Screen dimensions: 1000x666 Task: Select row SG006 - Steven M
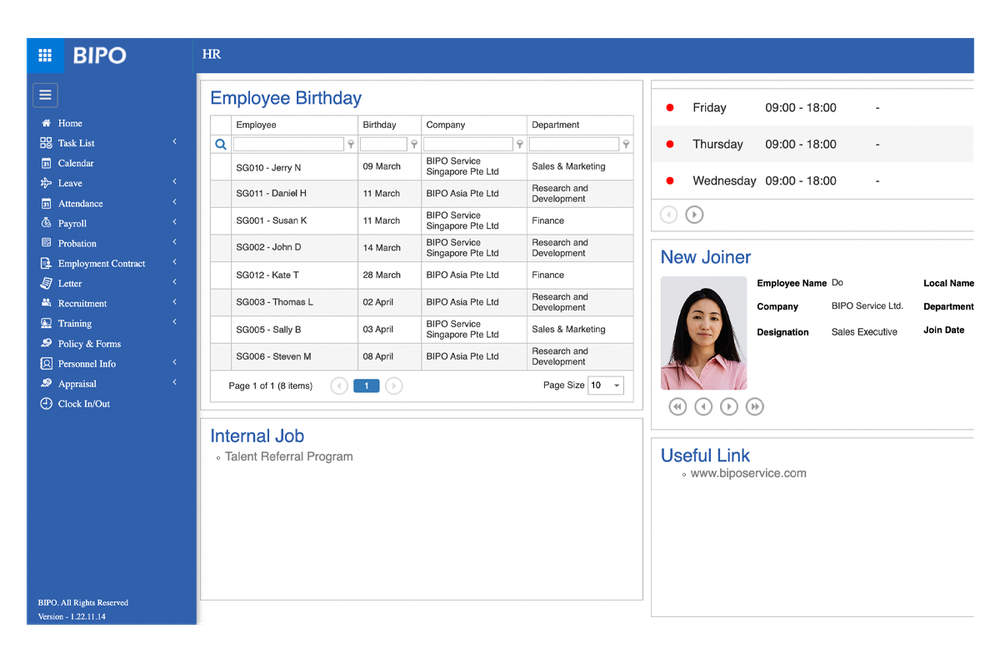click(x=422, y=357)
